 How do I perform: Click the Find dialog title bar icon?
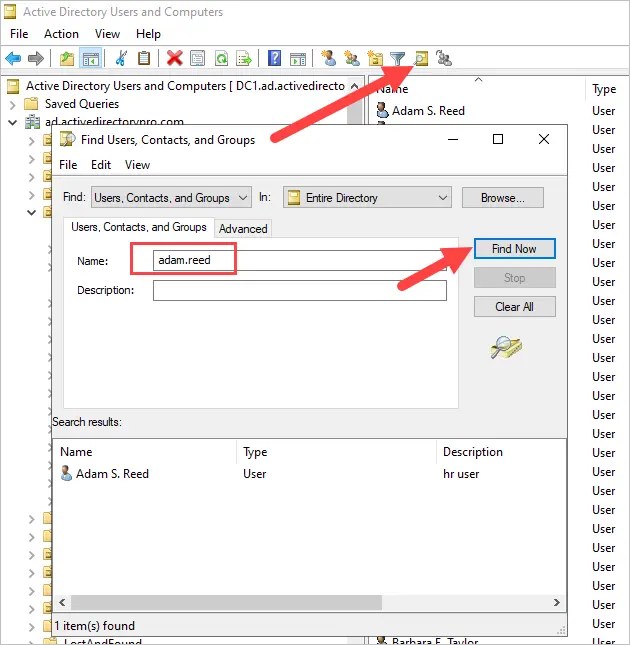tap(68, 139)
